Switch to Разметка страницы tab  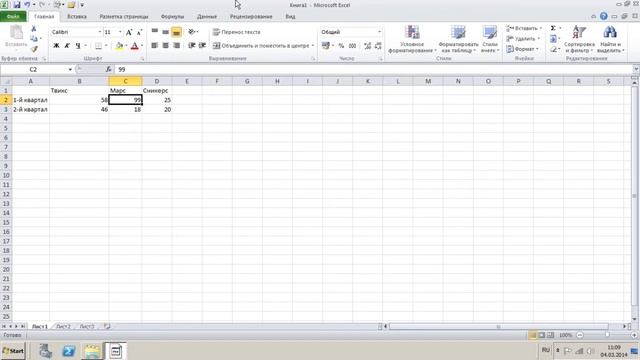click(124, 17)
